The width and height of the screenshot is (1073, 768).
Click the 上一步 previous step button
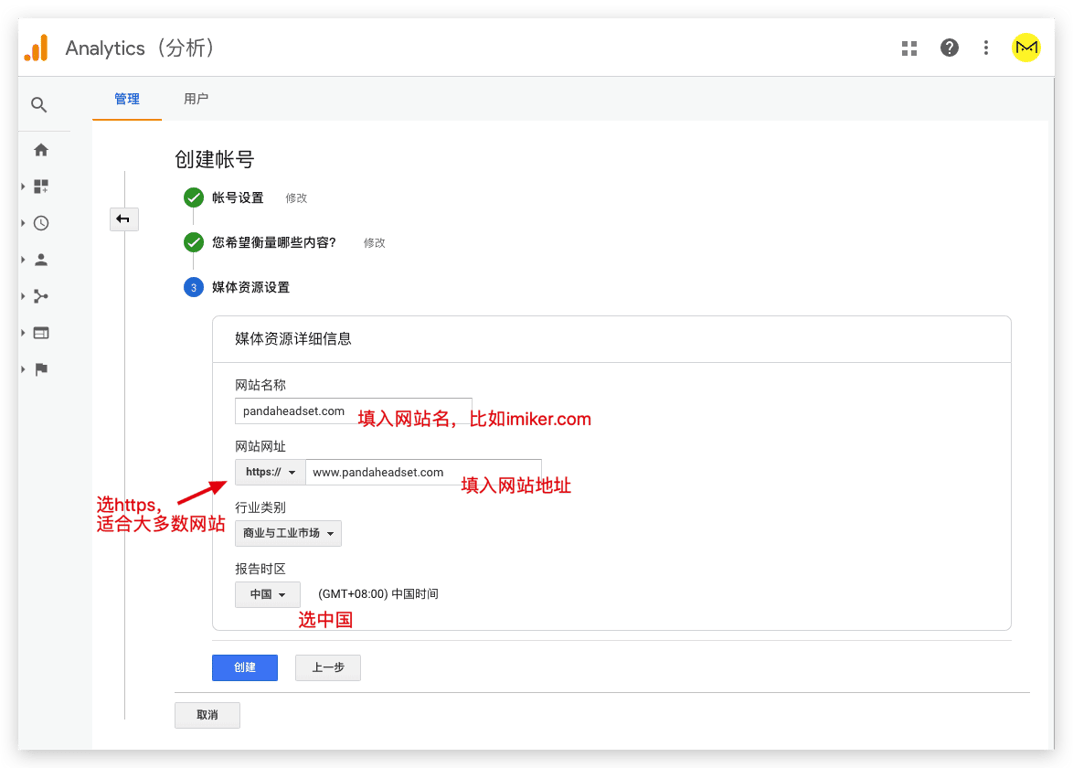(327, 668)
